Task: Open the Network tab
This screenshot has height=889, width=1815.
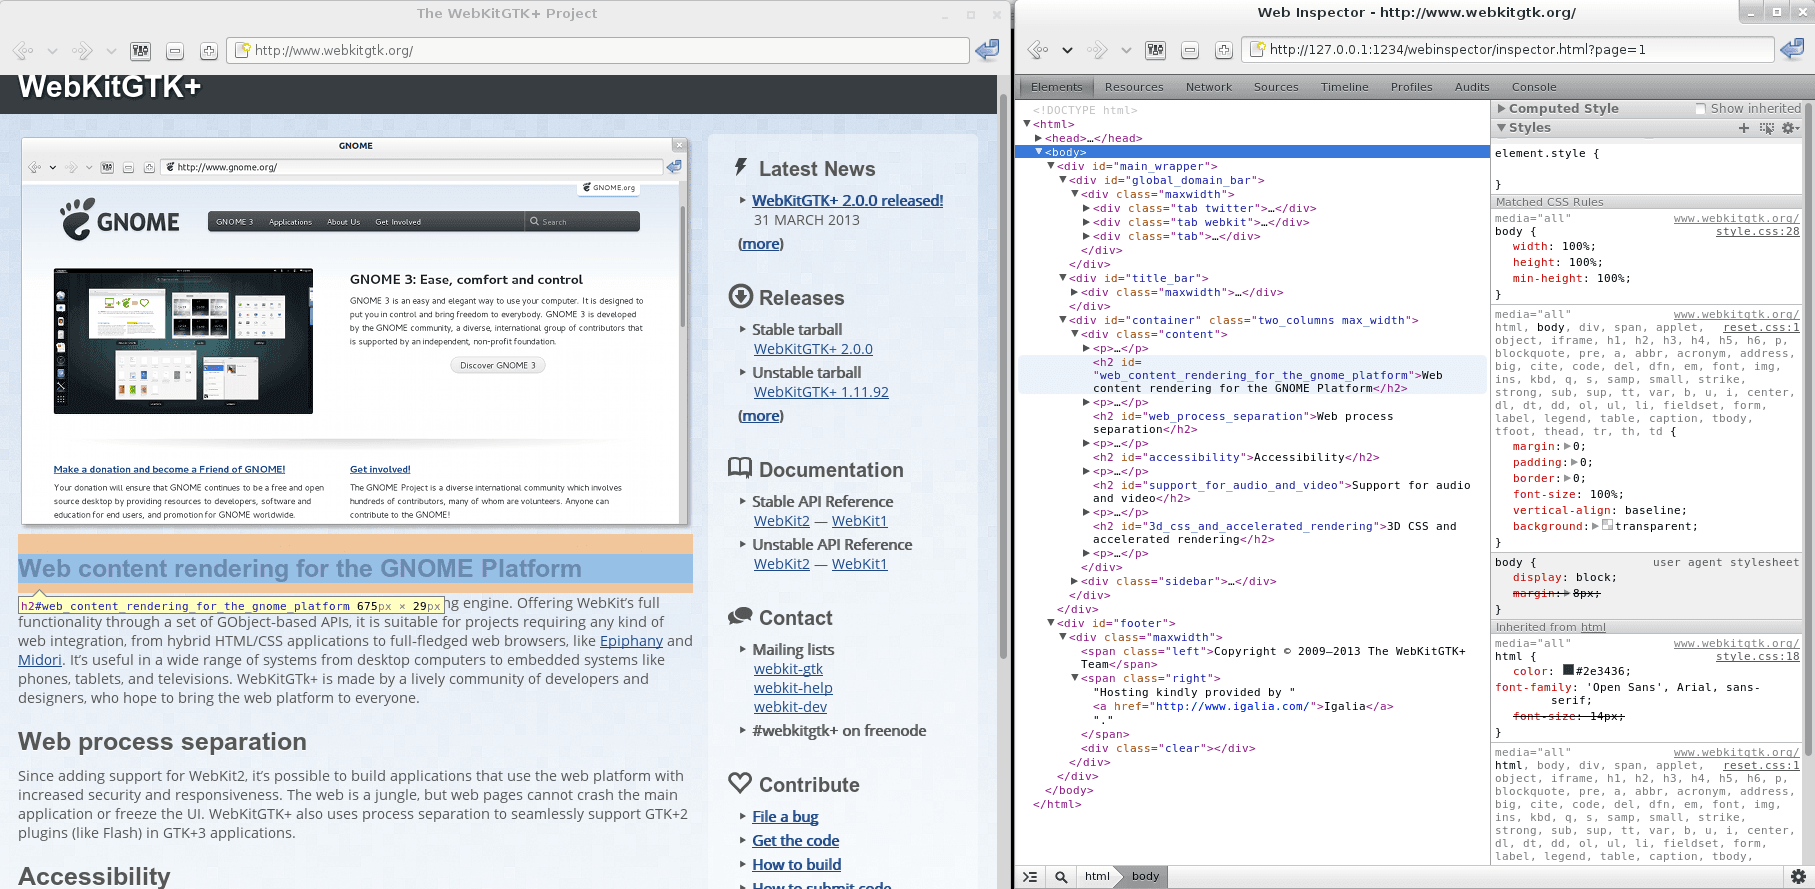Action: (1209, 87)
